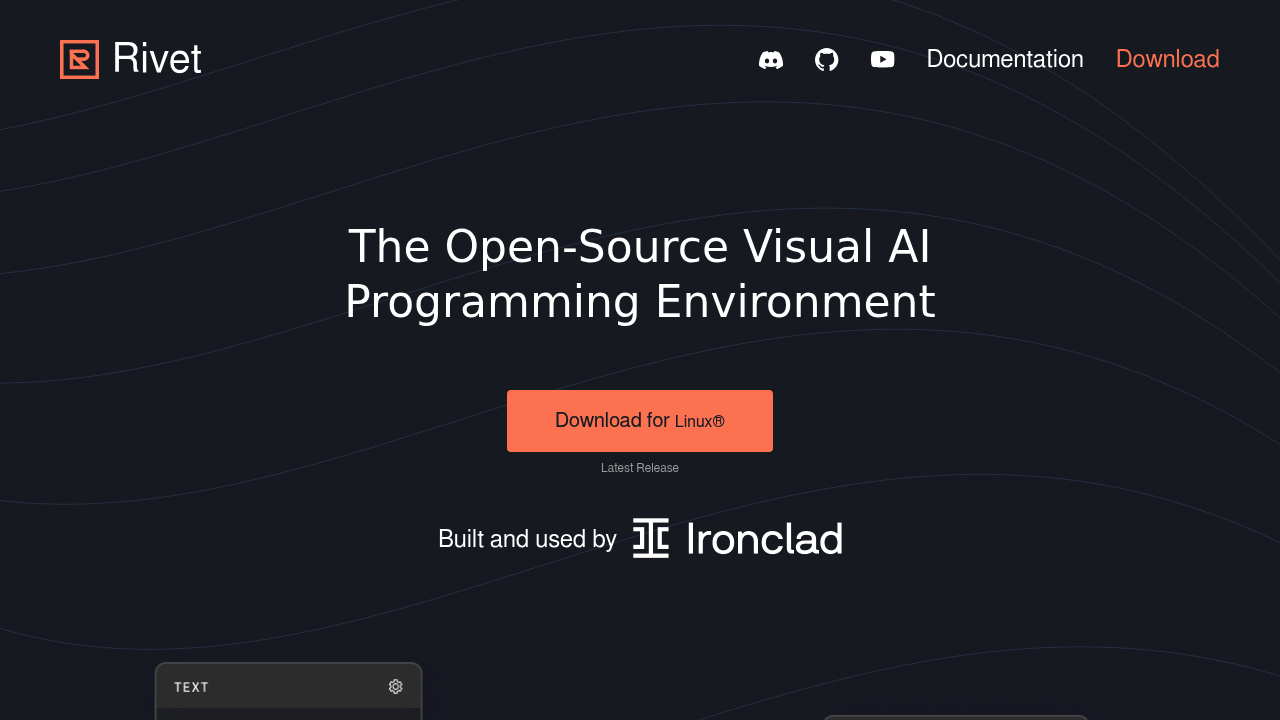Follow the Latest Release link
This screenshot has width=1280, height=720.
(x=640, y=468)
